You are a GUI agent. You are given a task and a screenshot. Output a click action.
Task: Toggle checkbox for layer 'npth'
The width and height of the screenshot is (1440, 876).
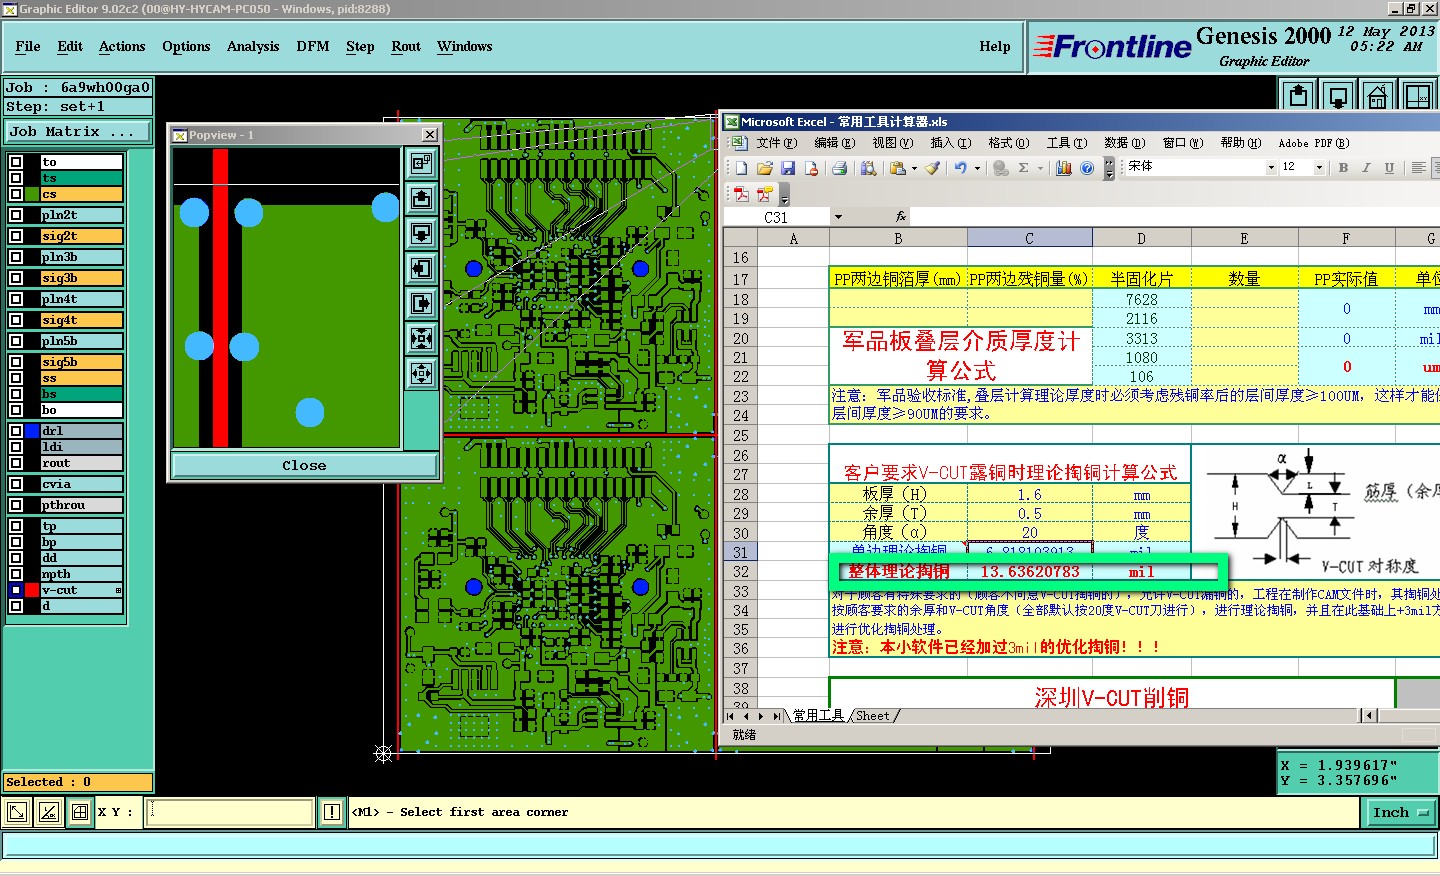(16, 574)
